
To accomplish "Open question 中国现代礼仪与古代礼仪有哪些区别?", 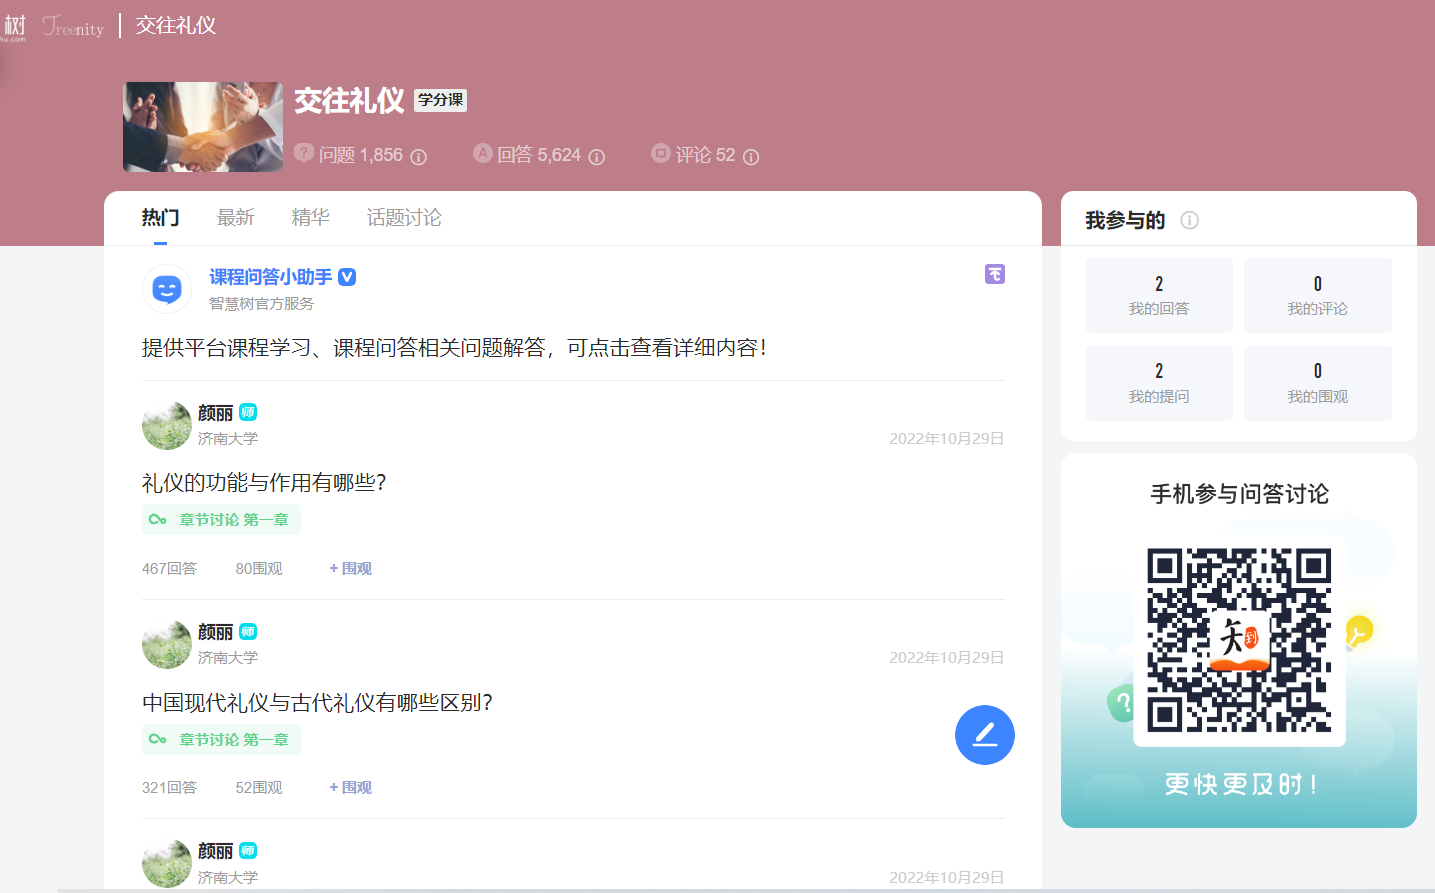I will coord(317,703).
